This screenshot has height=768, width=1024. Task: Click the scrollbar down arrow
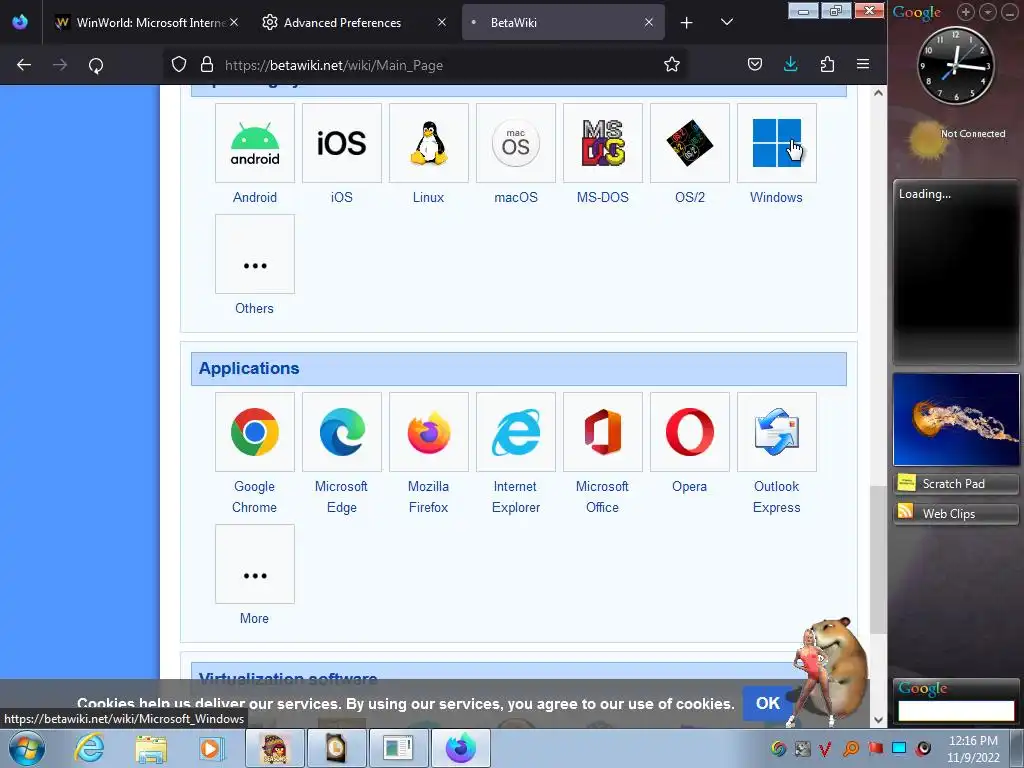point(878,720)
